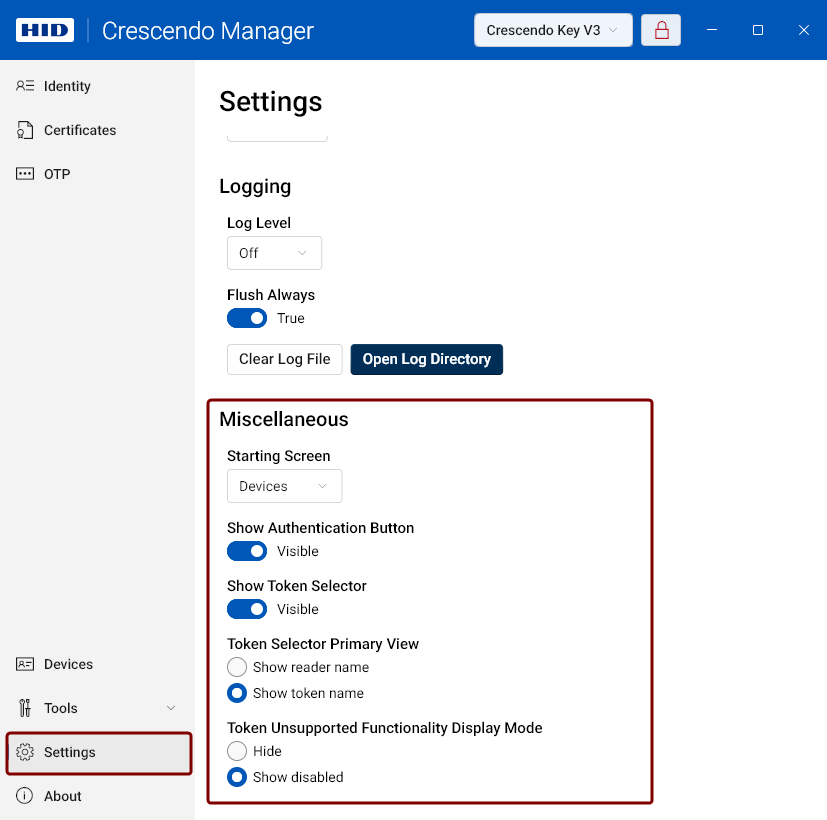Image resolution: width=827 pixels, height=820 pixels.
Task: Click the About info icon in sidebar
Action: click(25, 796)
